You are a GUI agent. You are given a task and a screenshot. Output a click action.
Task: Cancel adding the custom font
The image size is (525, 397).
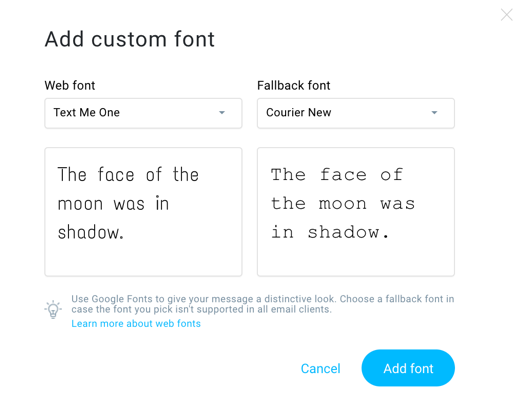(320, 369)
